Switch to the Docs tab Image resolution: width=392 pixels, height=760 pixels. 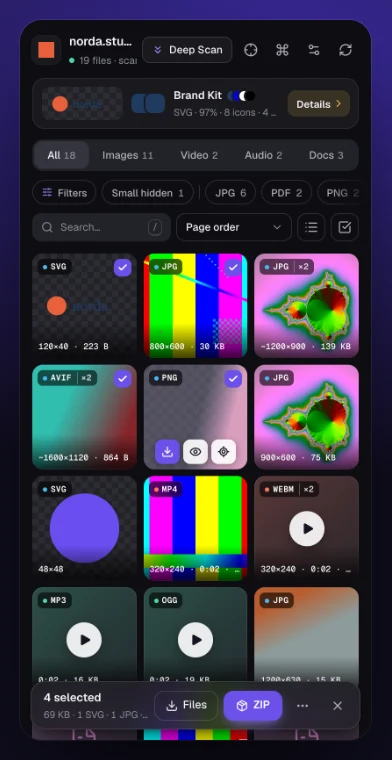[x=326, y=155]
